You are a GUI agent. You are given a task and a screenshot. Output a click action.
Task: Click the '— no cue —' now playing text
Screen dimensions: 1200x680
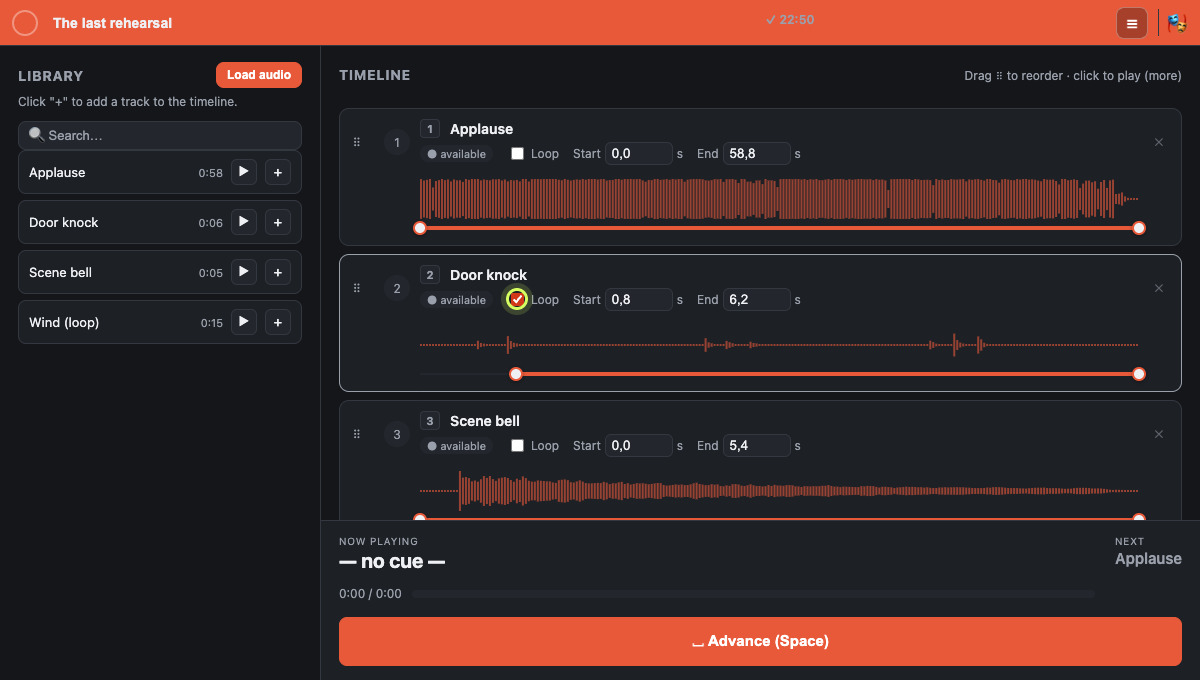coord(392,562)
